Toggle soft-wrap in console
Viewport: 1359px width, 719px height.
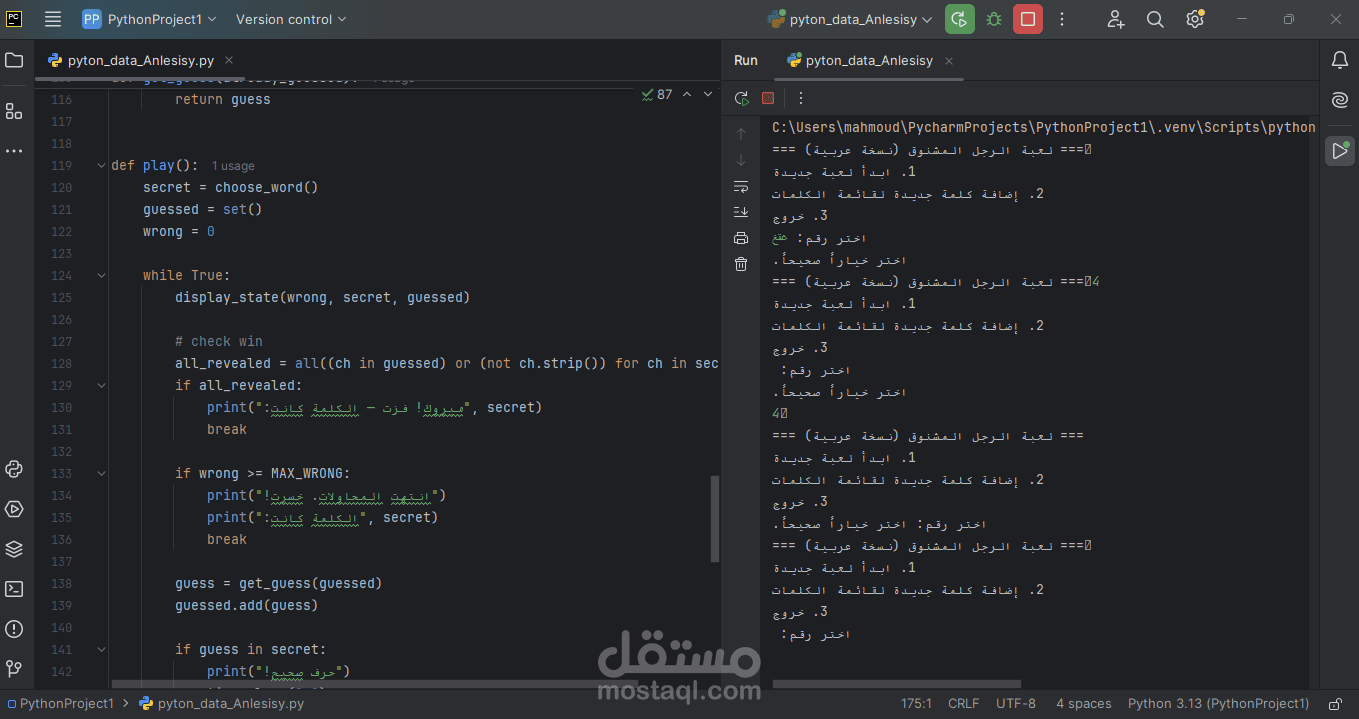(741, 186)
